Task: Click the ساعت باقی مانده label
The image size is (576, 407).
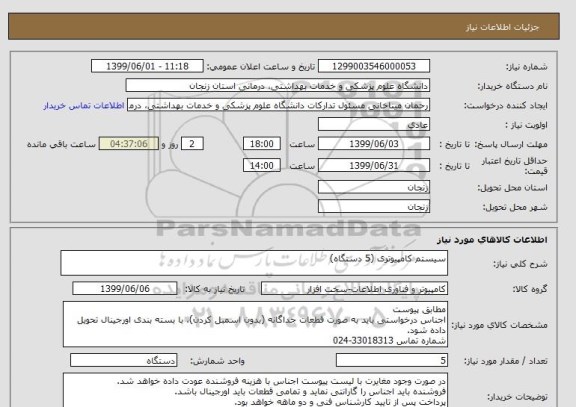Action: [x=61, y=144]
